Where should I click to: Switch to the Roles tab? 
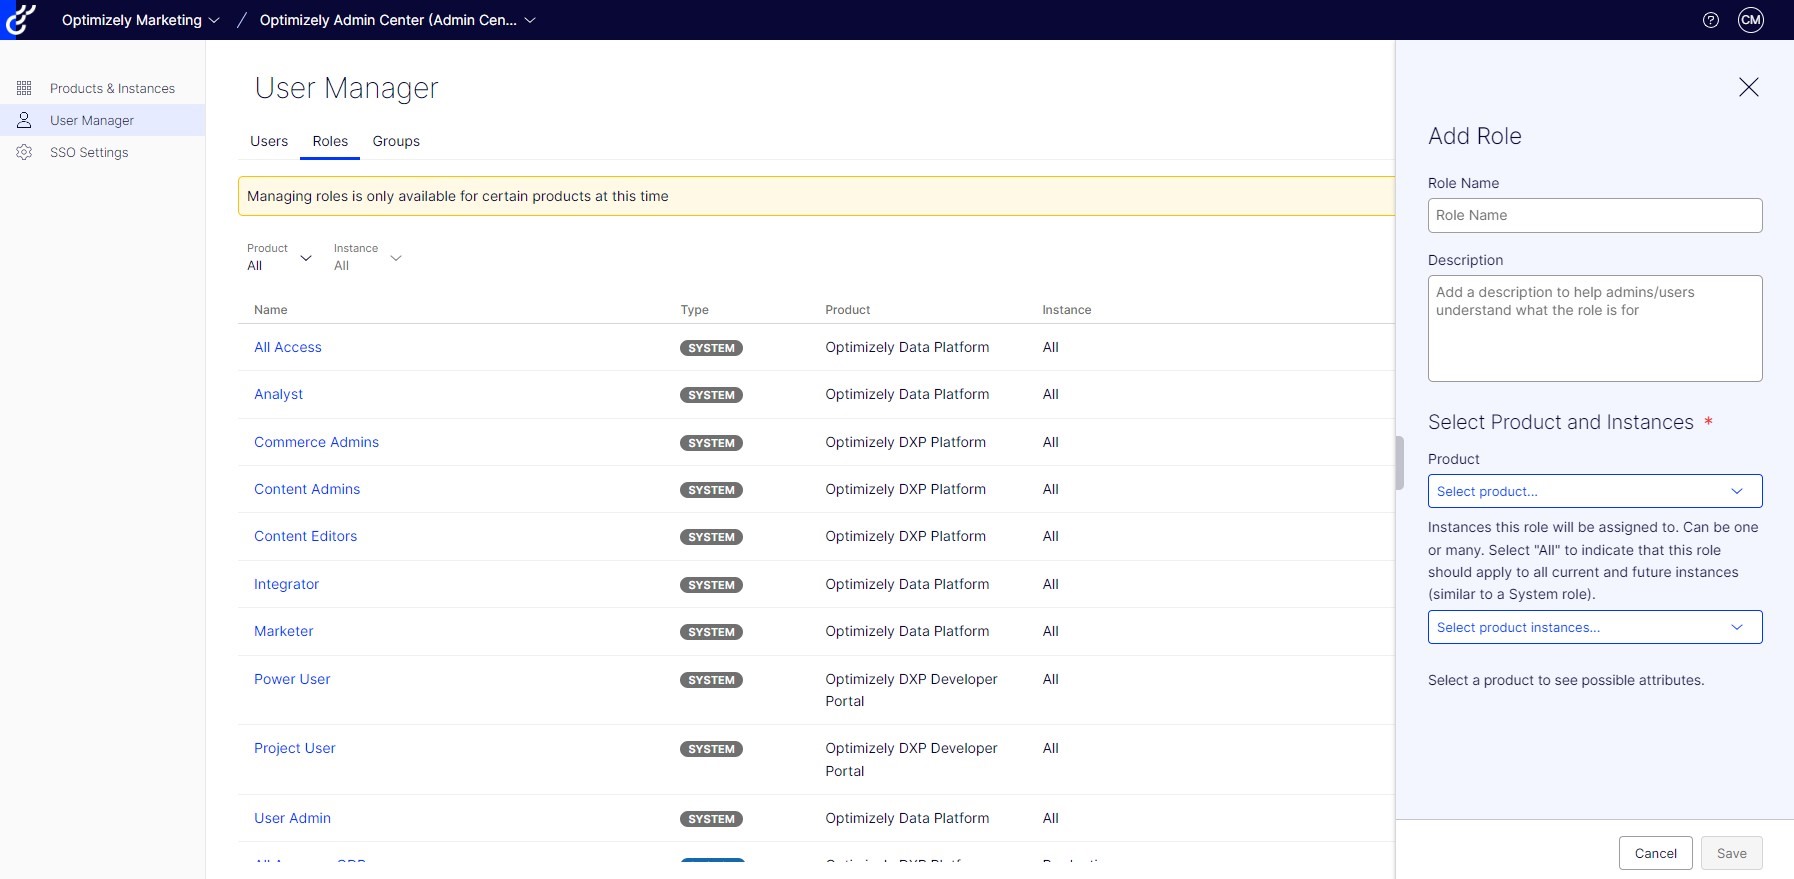[x=330, y=141]
